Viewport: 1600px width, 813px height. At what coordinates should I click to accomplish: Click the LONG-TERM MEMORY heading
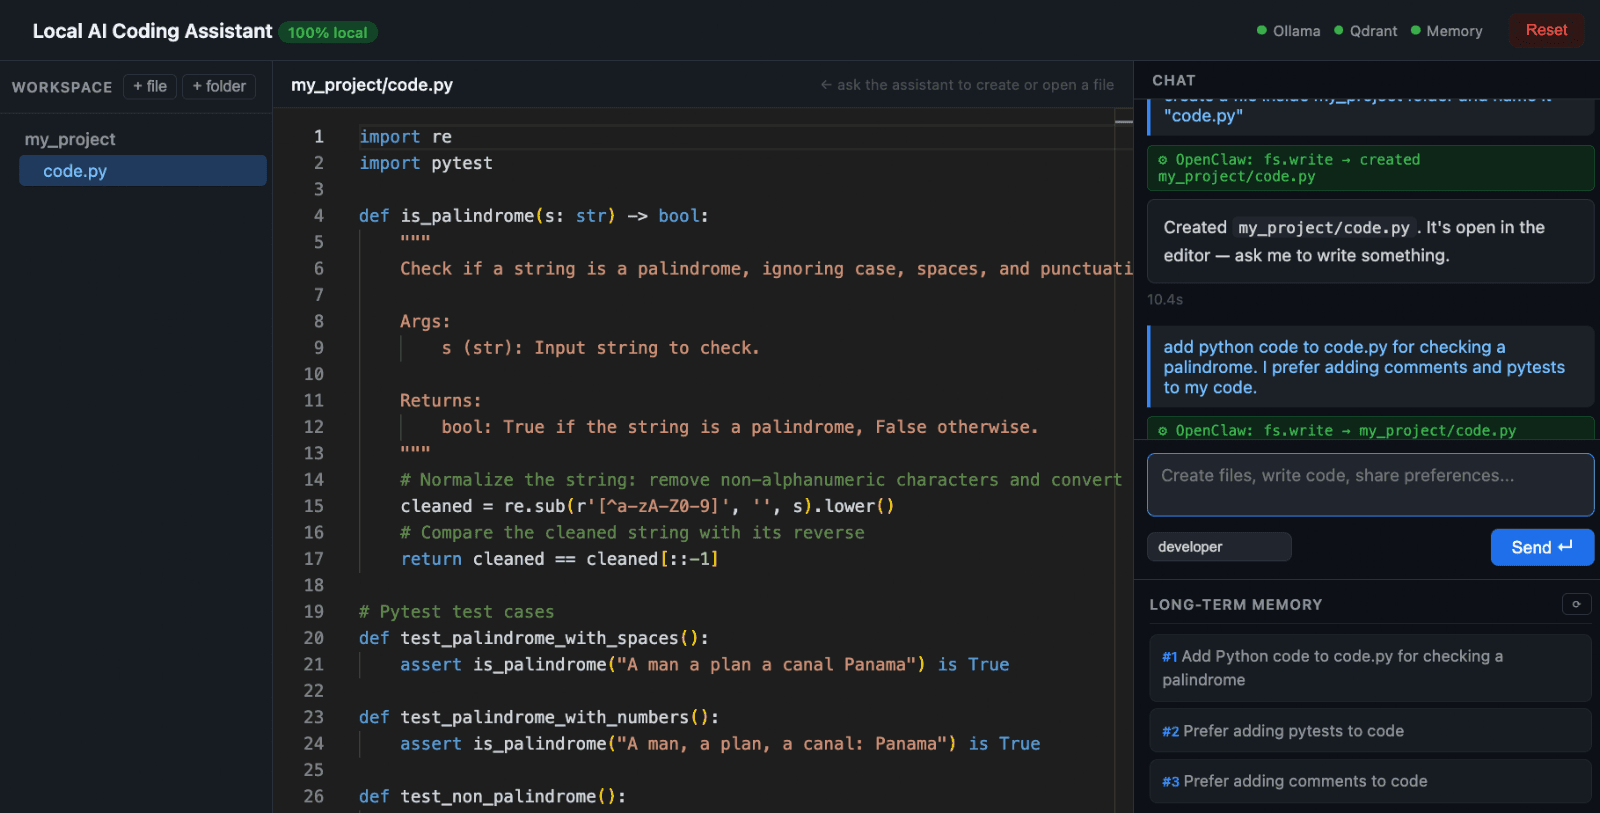point(1236,605)
